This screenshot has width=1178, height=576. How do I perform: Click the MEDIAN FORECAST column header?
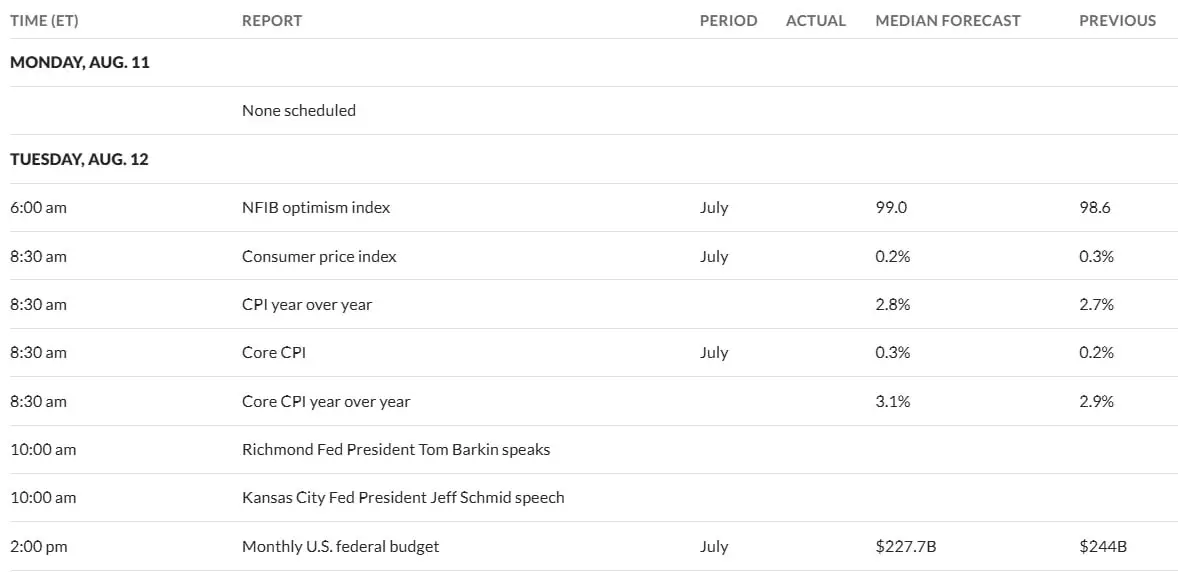(x=948, y=20)
